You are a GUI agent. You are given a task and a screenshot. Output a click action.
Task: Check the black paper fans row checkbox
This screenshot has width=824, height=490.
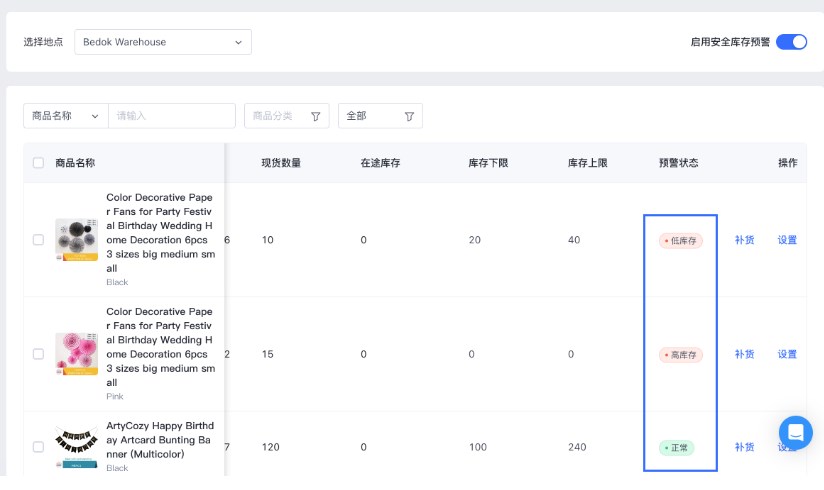coord(39,240)
